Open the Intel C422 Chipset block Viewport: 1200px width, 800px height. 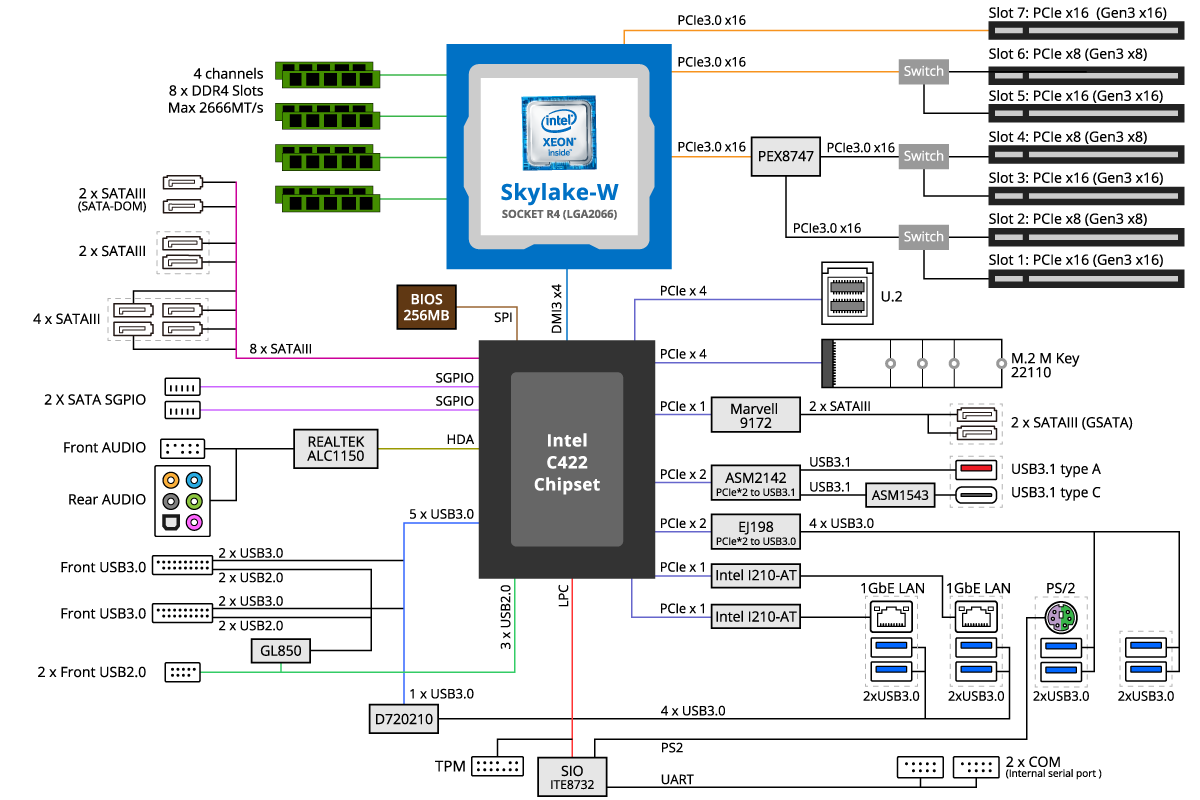tap(565, 458)
